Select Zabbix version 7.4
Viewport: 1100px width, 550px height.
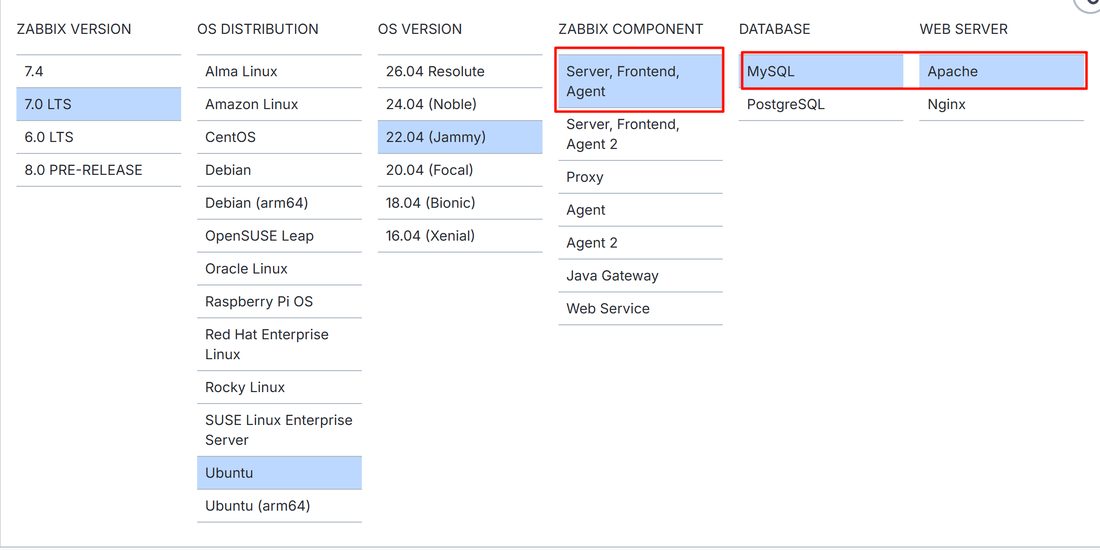(x=98, y=71)
